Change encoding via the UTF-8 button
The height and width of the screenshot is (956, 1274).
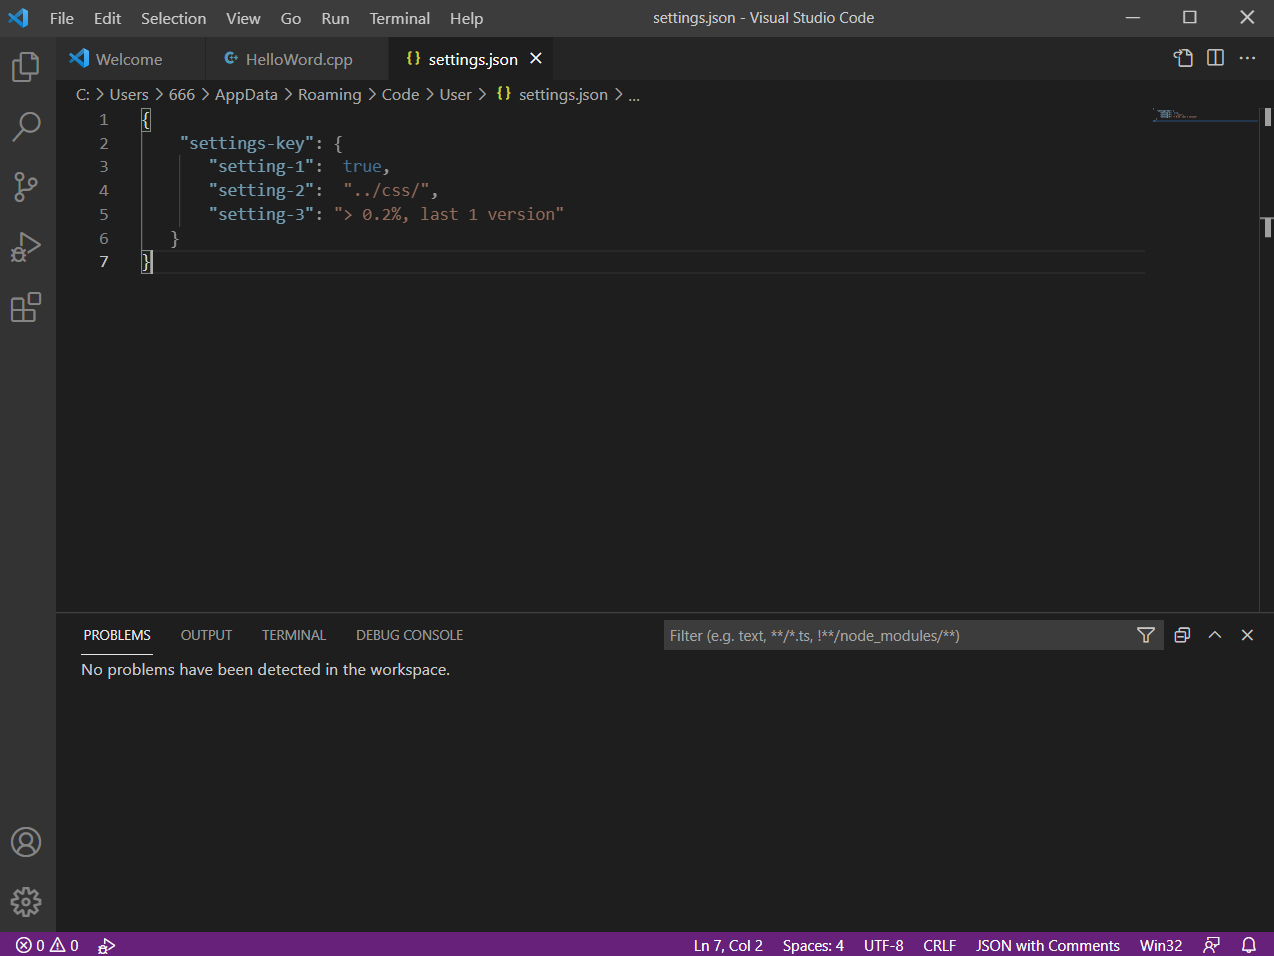coord(883,945)
